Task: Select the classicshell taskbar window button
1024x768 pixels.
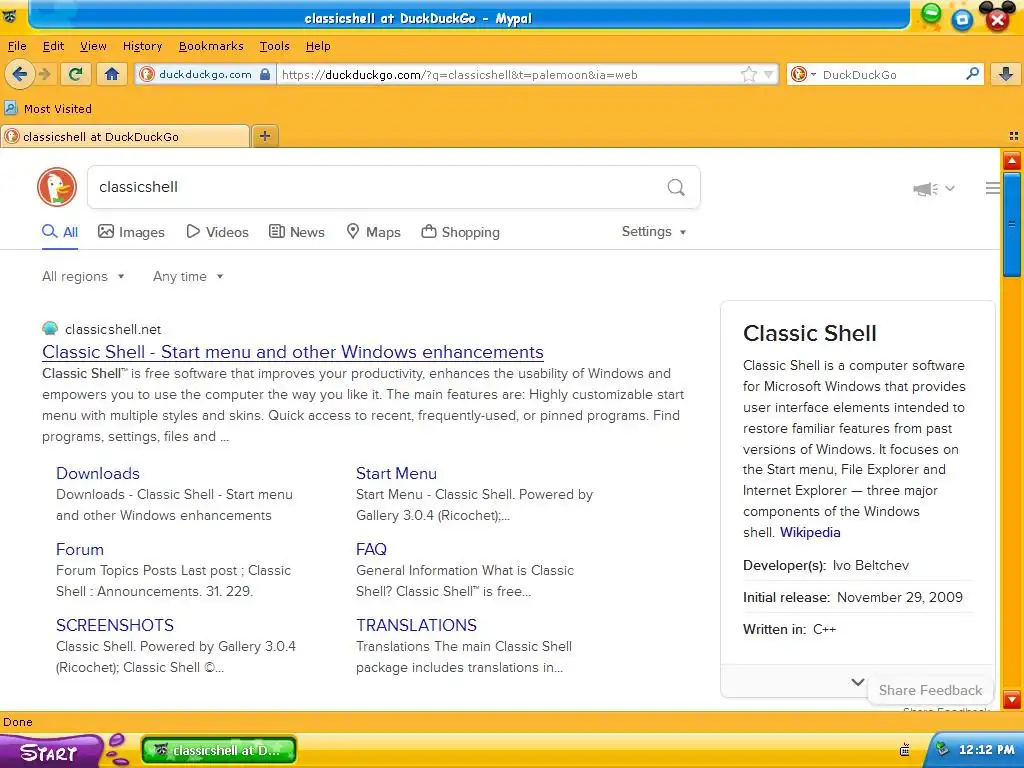Action: pos(219,750)
